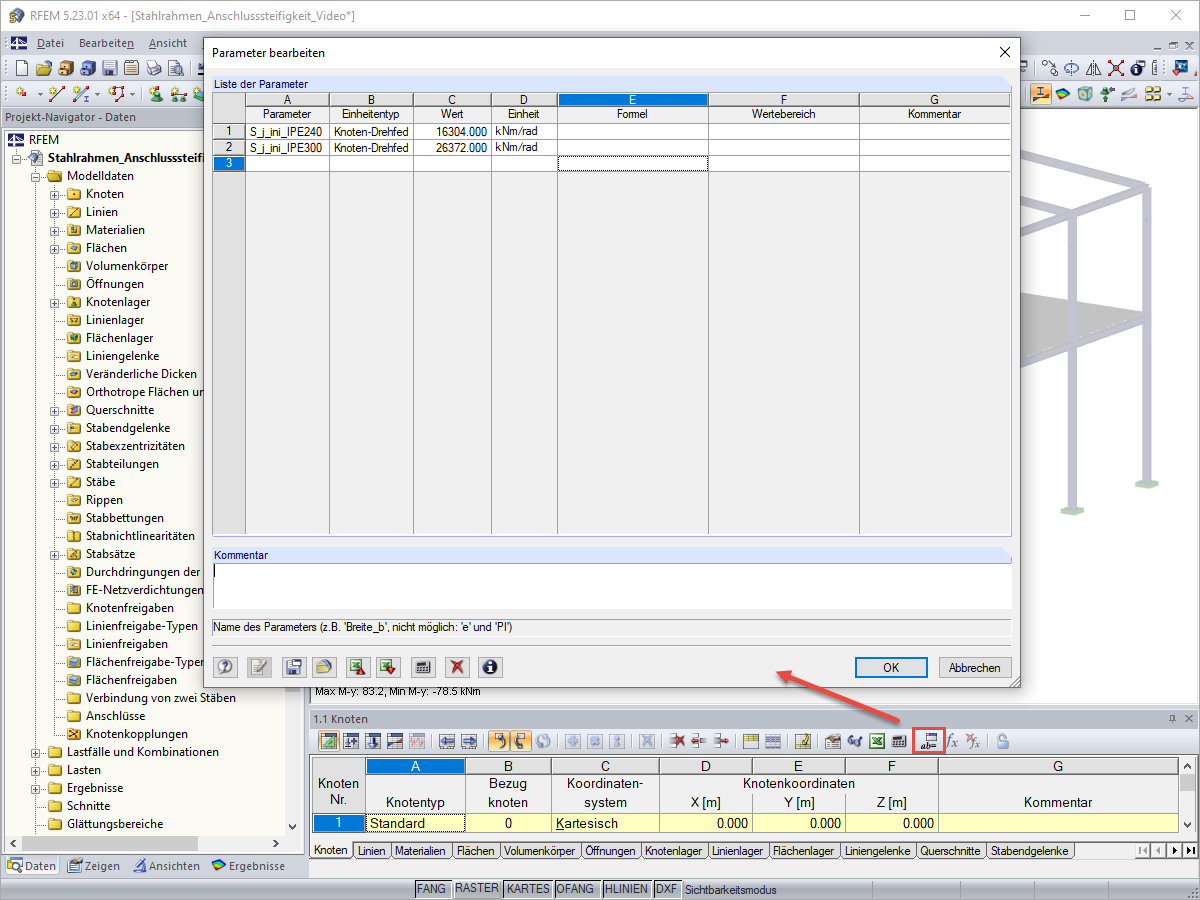Image resolution: width=1200 pixels, height=900 pixels.
Task: Switch to the Stabendgelenke table tab
Action: tap(1029, 851)
